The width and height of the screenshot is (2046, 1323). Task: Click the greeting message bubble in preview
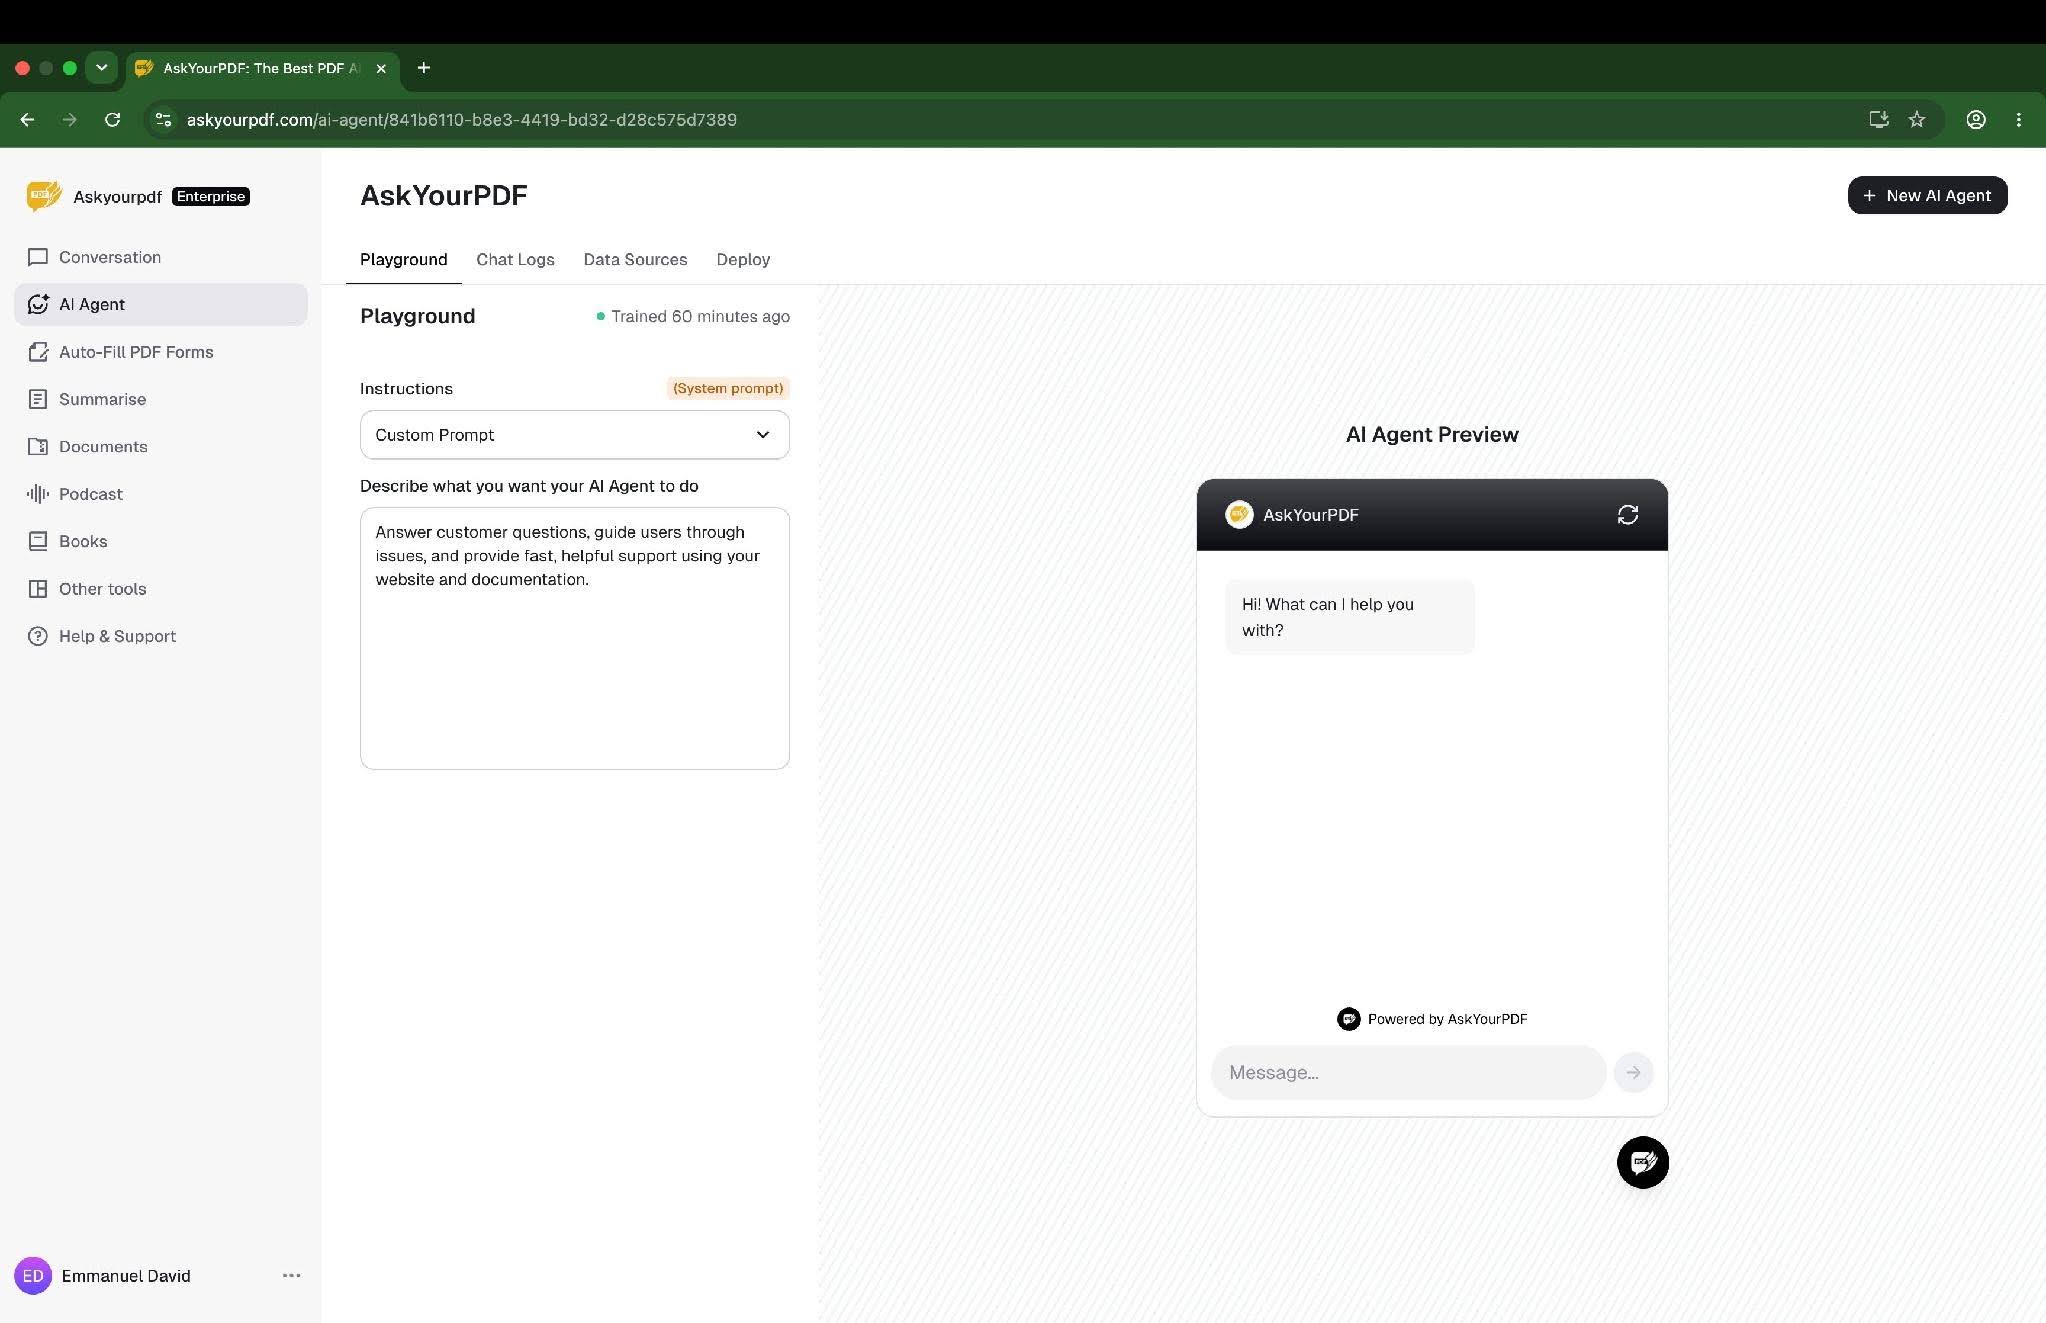click(x=1350, y=617)
